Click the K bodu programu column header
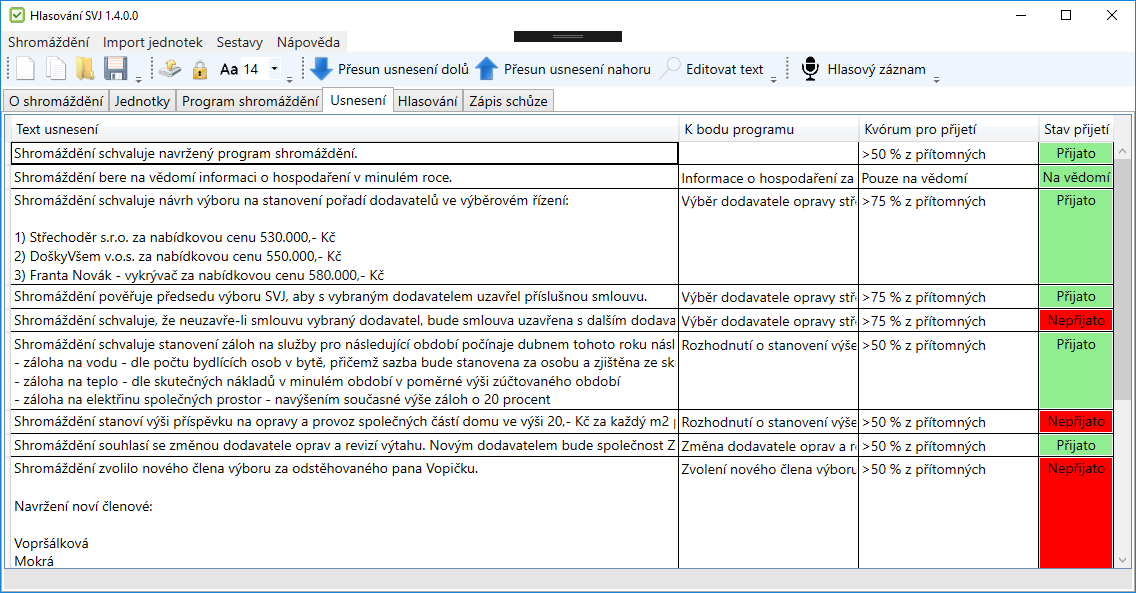This screenshot has width=1136, height=593. (769, 130)
